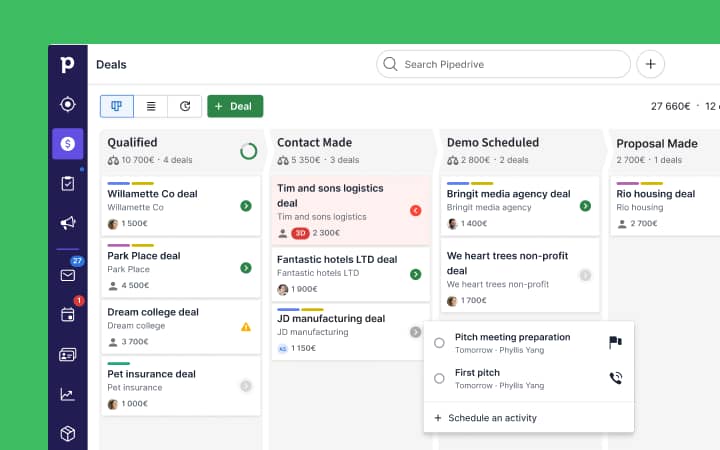This screenshot has height=450, width=720.
Task: Click We heart trees grey activity arrow
Action: 585,275
